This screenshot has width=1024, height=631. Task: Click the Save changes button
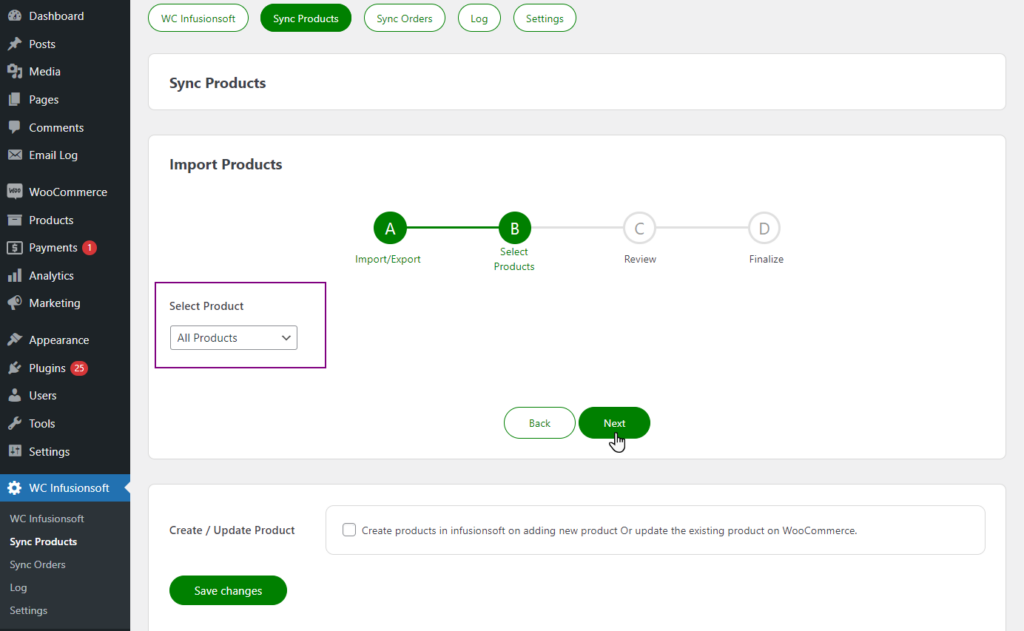tap(228, 591)
